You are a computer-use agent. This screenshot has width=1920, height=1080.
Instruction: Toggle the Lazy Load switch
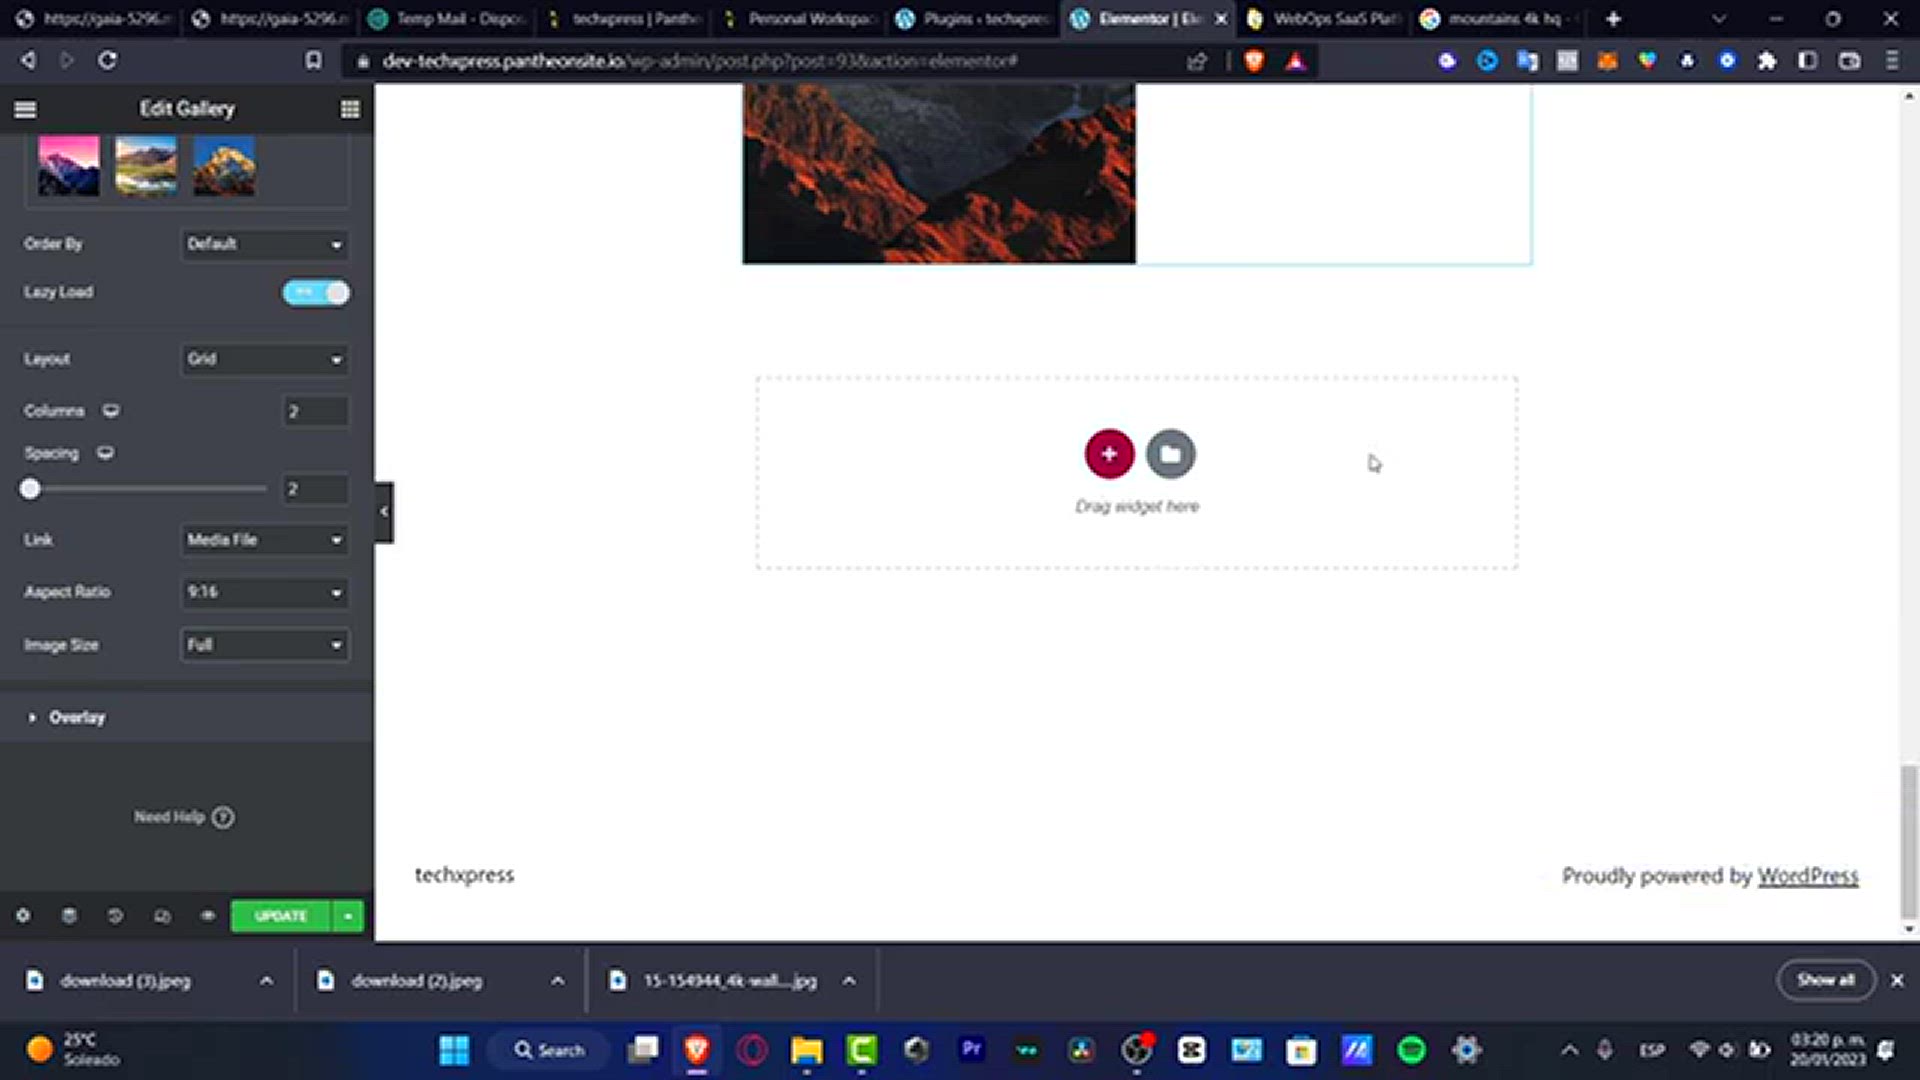[316, 292]
